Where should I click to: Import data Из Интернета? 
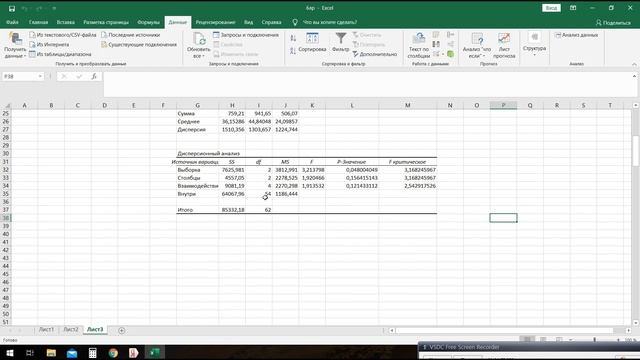pos(49,44)
